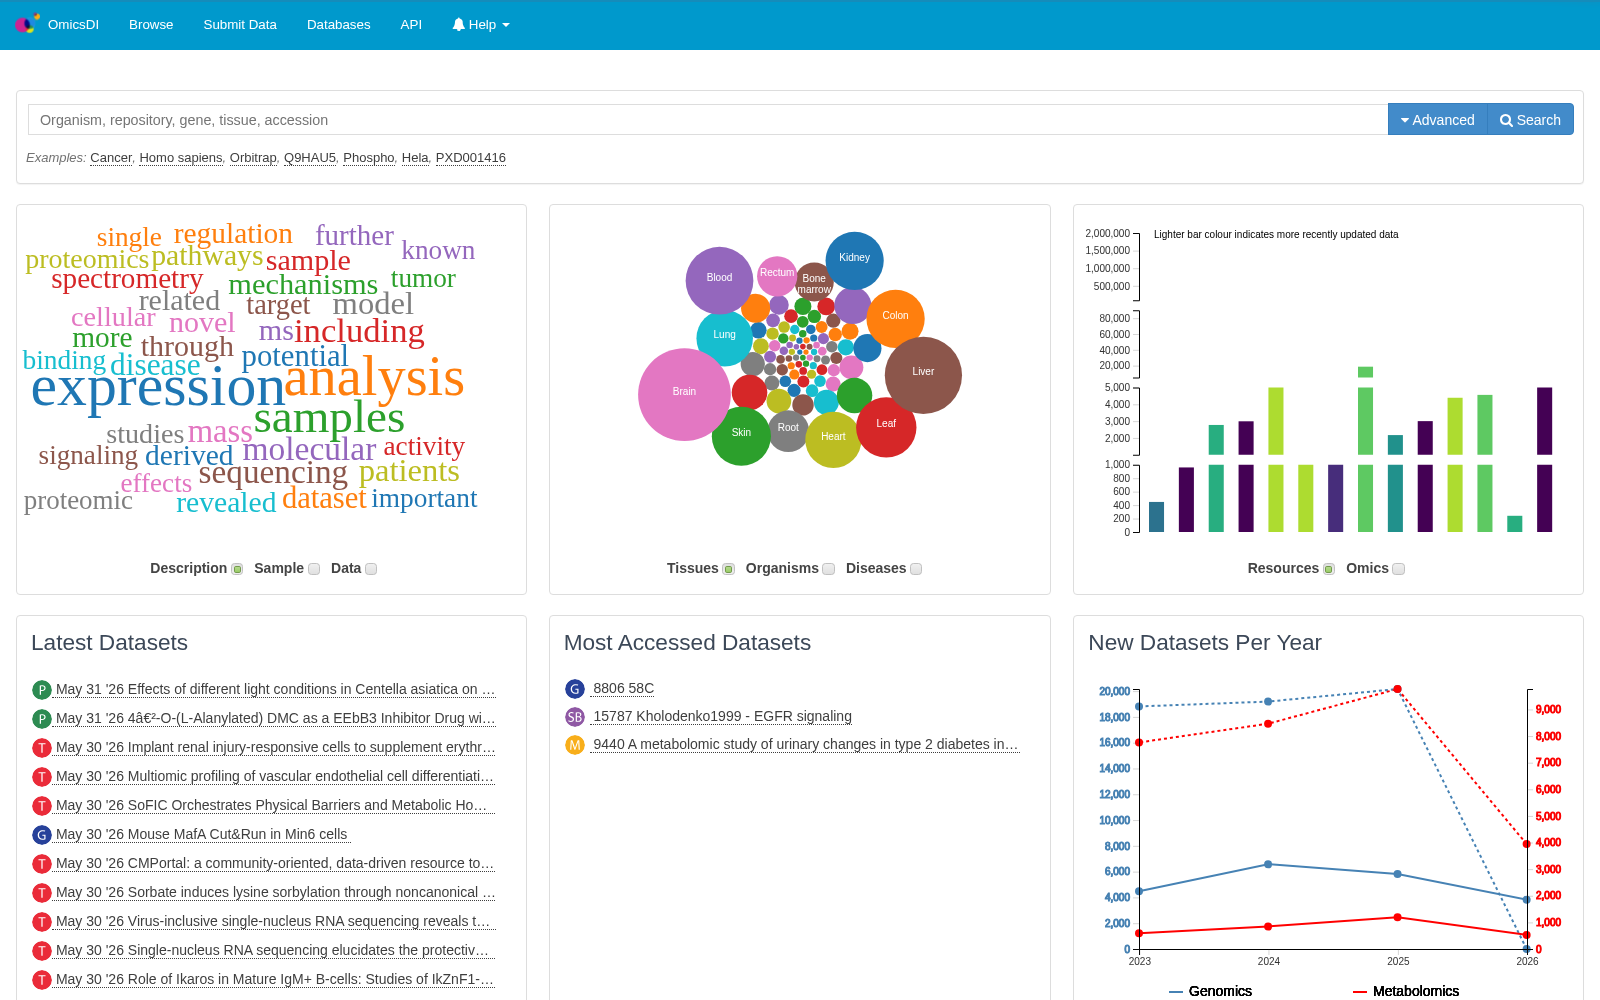Open the Role of Ikaros B-cells dataset
This screenshot has height=1000, width=1600.
click(x=275, y=979)
